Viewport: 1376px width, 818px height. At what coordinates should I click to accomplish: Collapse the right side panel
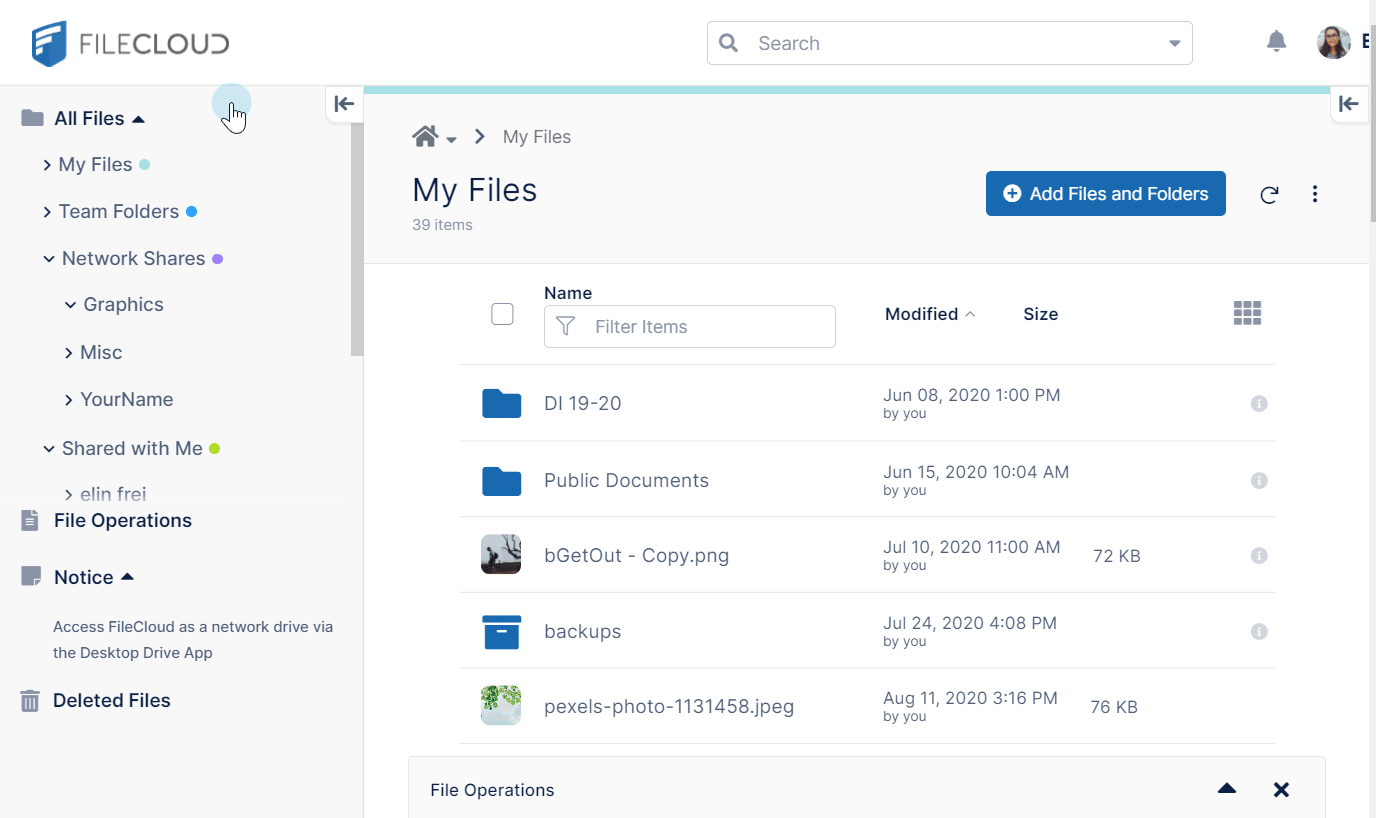(1348, 104)
